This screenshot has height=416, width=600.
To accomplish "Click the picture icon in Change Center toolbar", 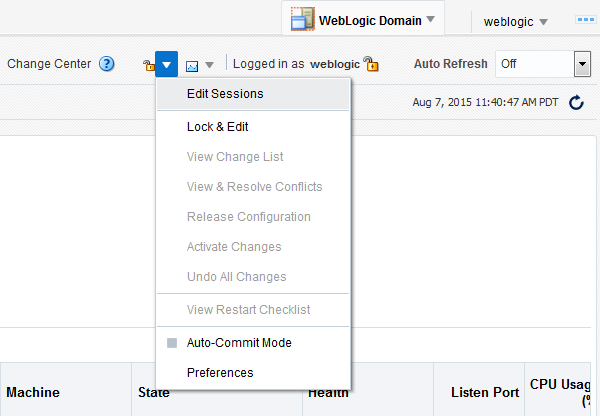I will (192, 65).
